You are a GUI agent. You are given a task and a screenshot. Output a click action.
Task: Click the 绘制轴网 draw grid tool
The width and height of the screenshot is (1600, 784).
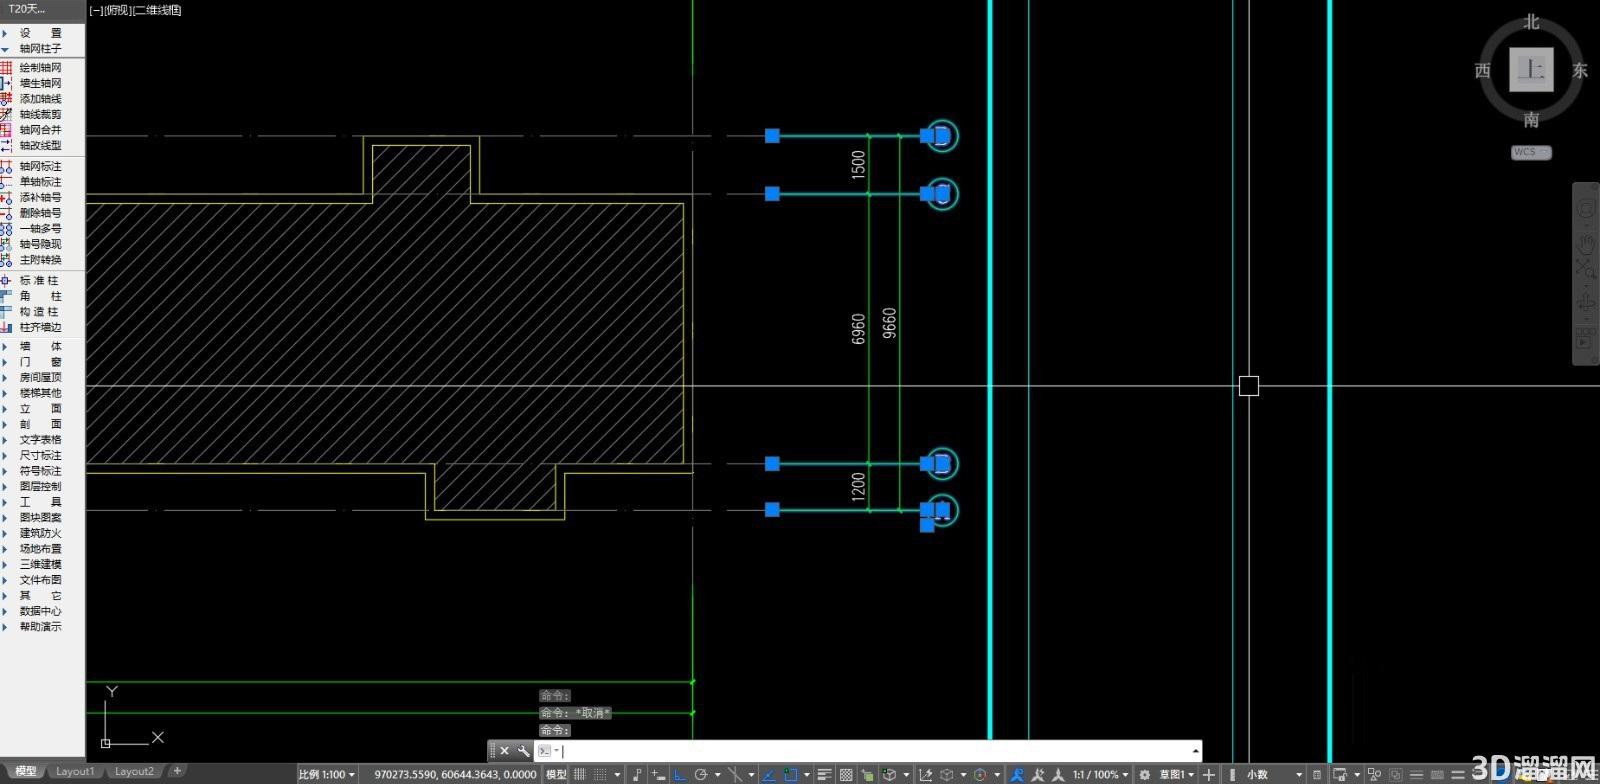pyautogui.click(x=40, y=67)
